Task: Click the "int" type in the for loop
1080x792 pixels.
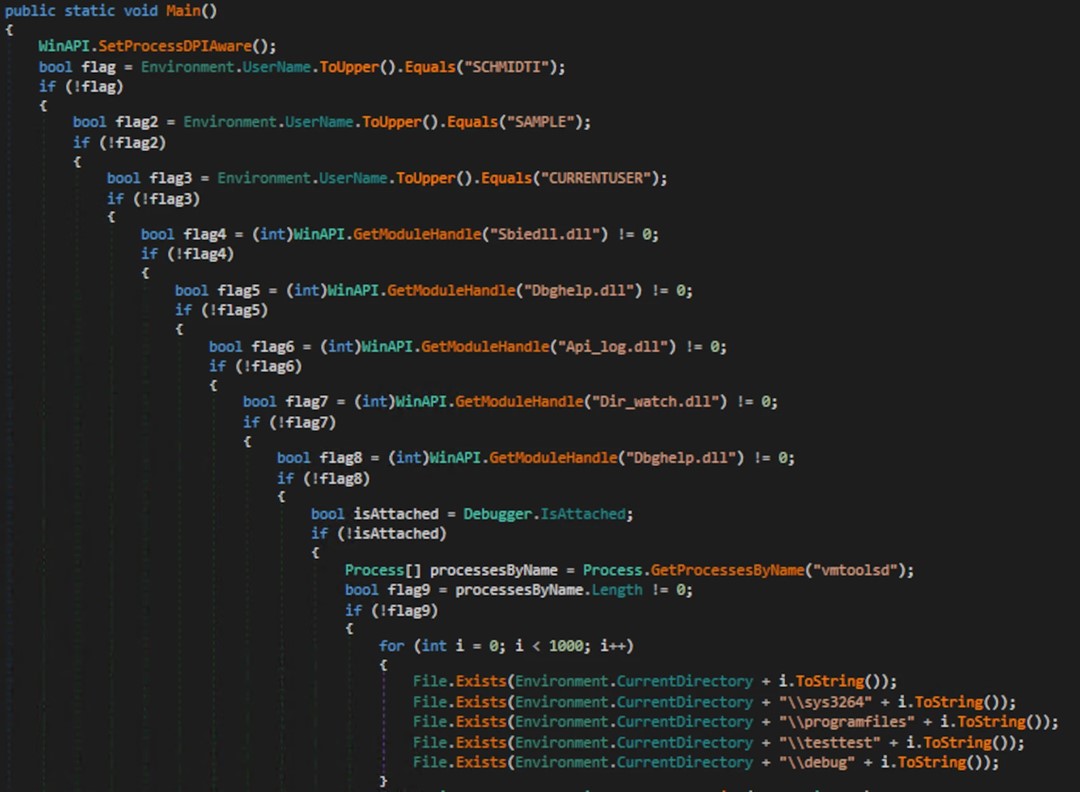Action: tap(434, 646)
